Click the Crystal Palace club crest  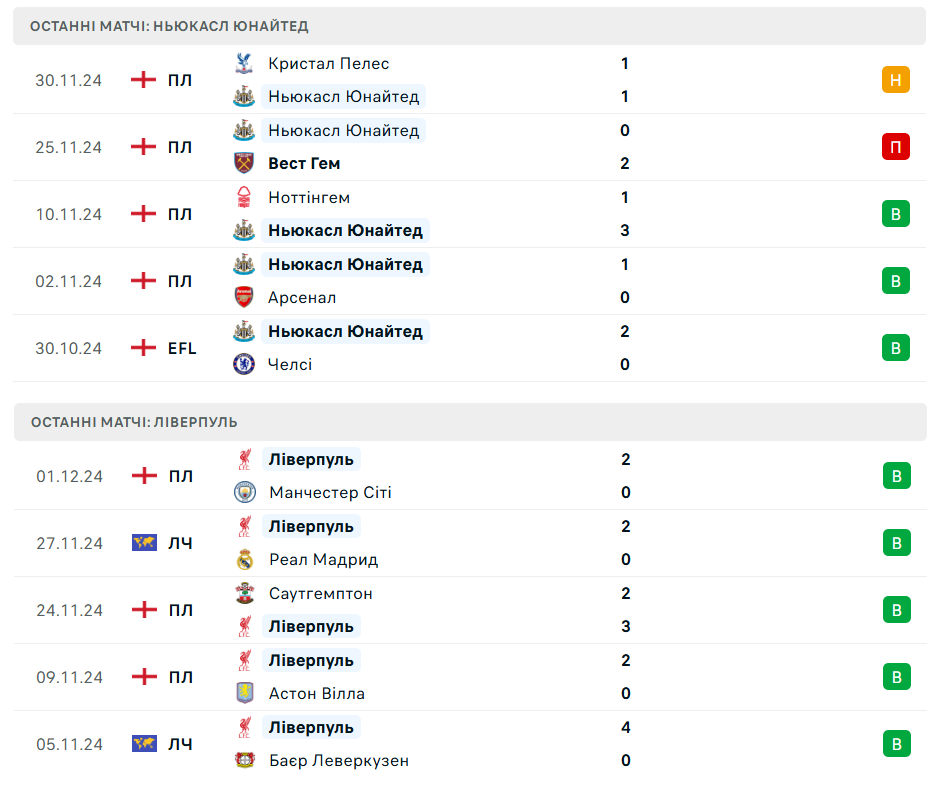click(243, 63)
